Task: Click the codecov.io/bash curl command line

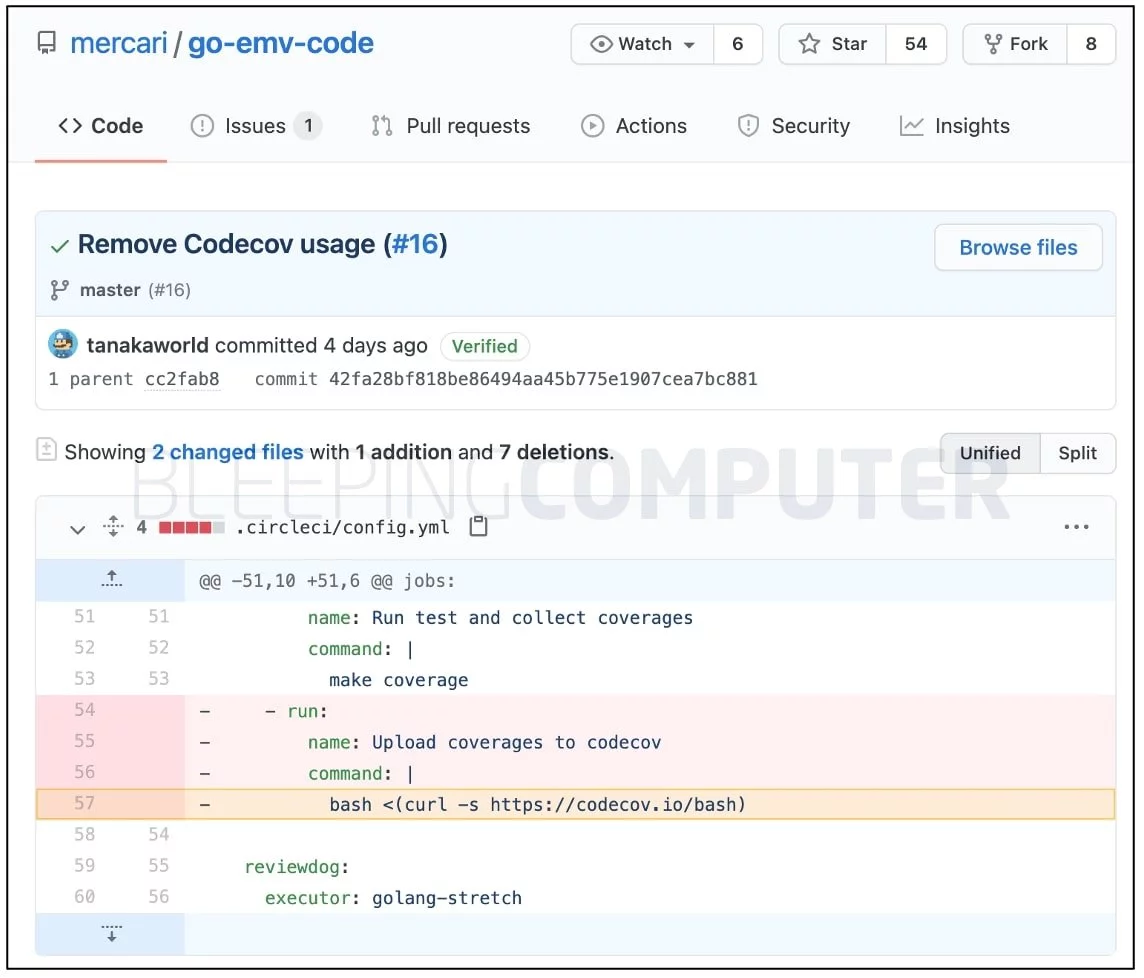Action: 538,804
